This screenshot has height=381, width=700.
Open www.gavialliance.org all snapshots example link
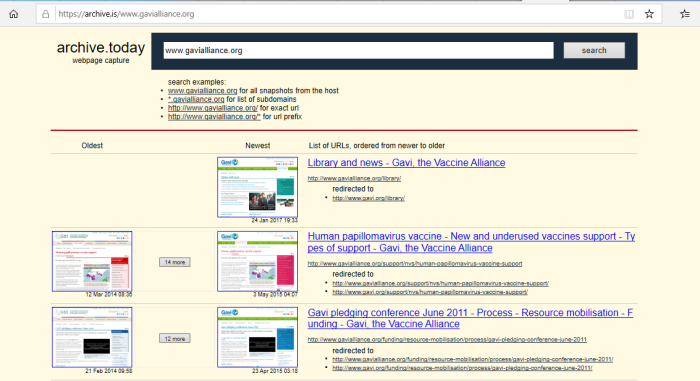pos(202,91)
